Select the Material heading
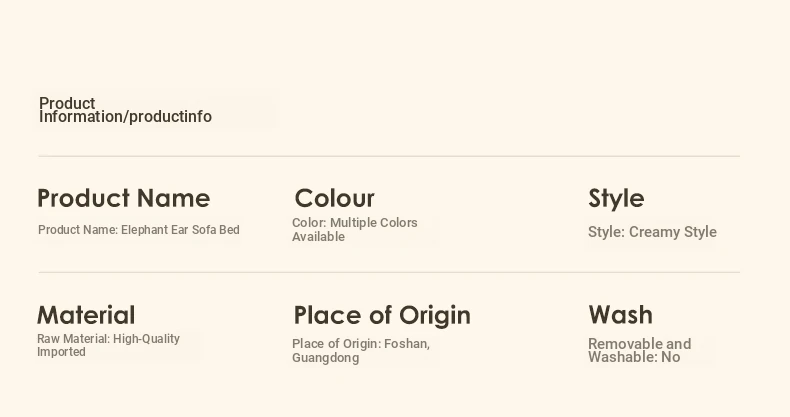The image size is (790, 417). pos(86,315)
